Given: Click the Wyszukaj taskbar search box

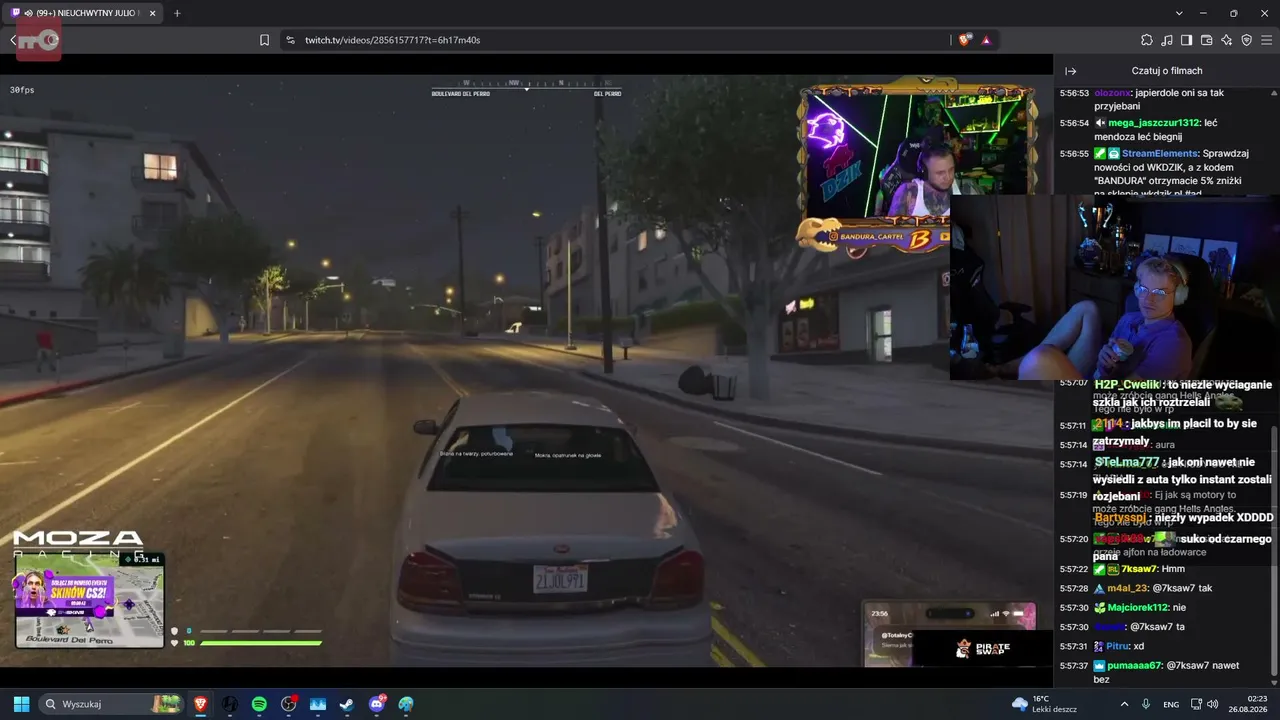Looking at the screenshot, I should coord(112,704).
